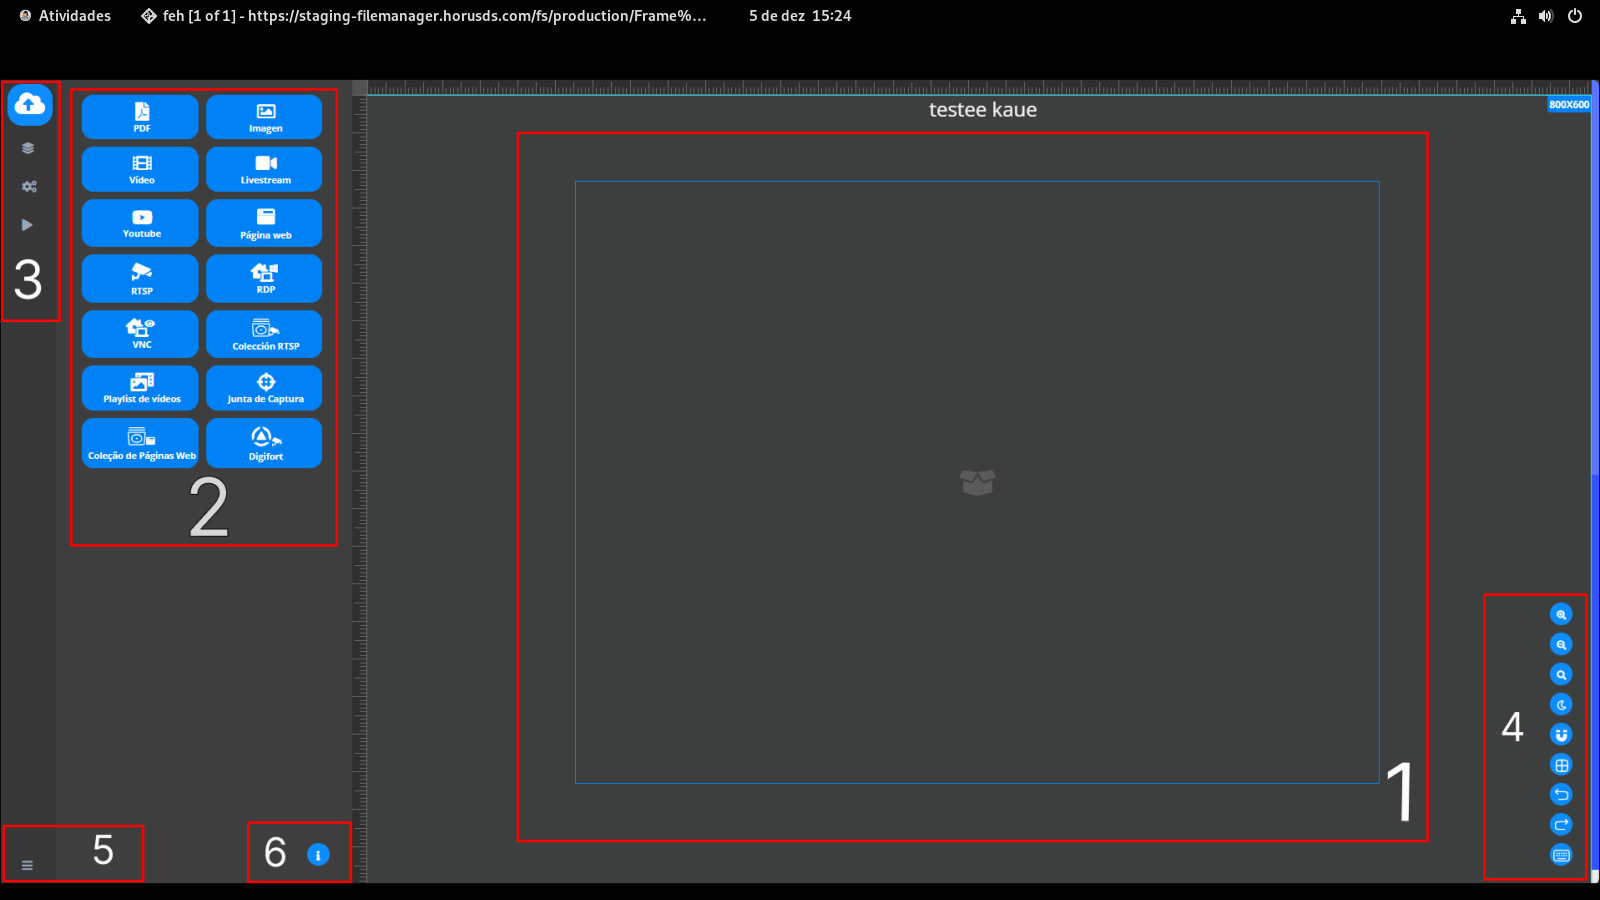Click the zoom out magnifier button

coord(1561,645)
